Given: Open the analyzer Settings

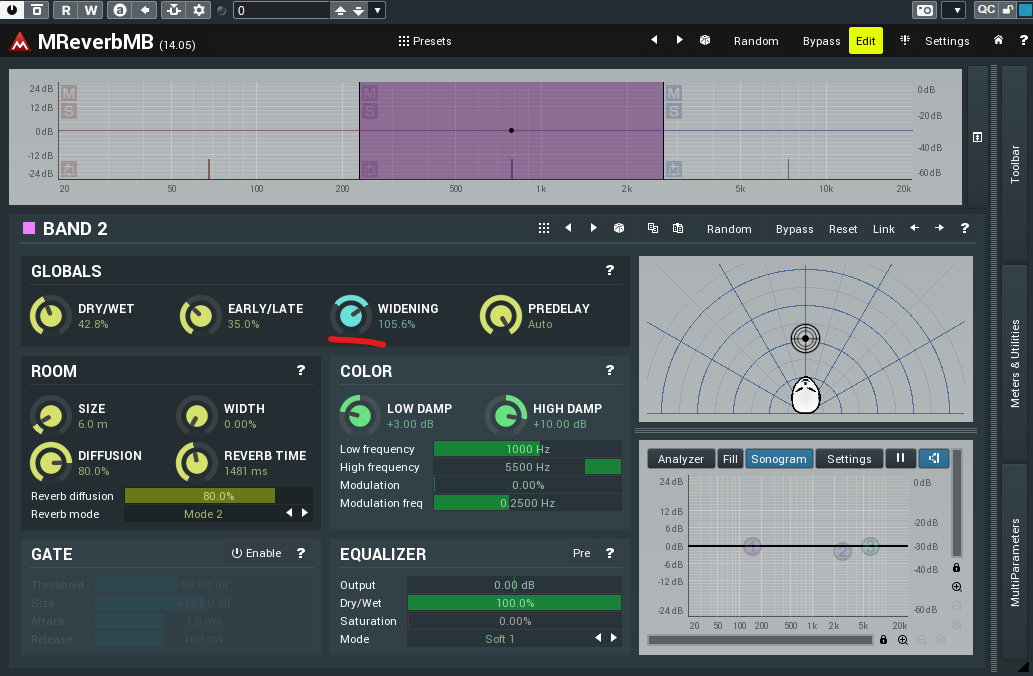Looking at the screenshot, I should coord(849,459).
